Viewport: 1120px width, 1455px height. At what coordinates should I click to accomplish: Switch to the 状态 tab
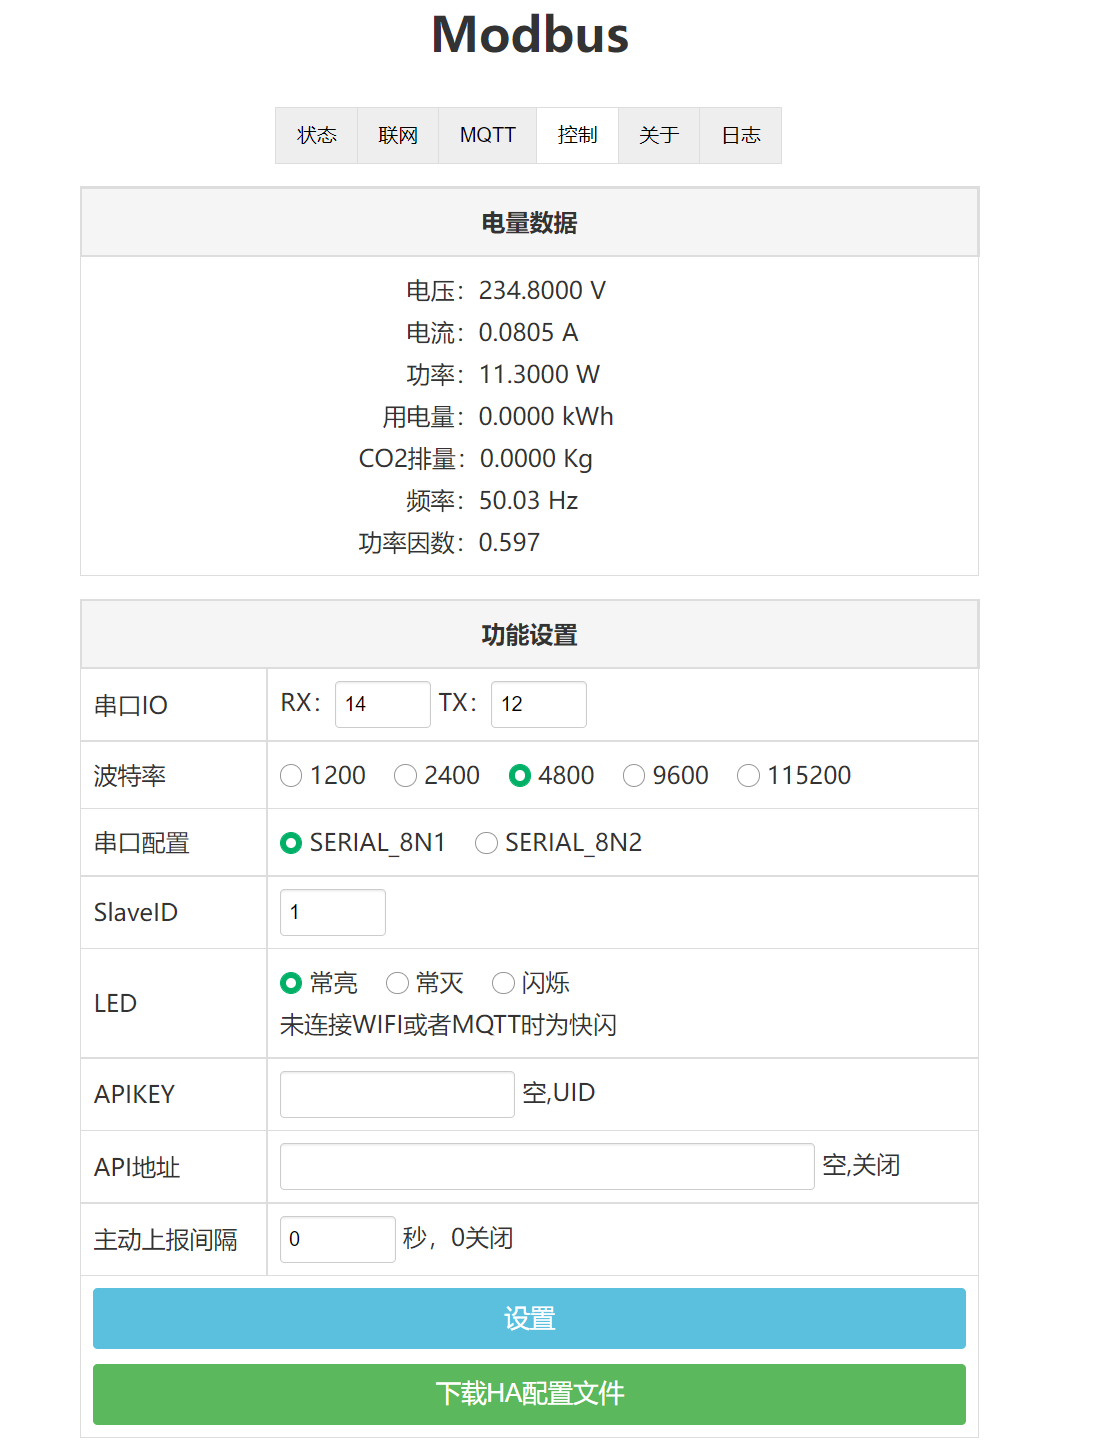316,135
